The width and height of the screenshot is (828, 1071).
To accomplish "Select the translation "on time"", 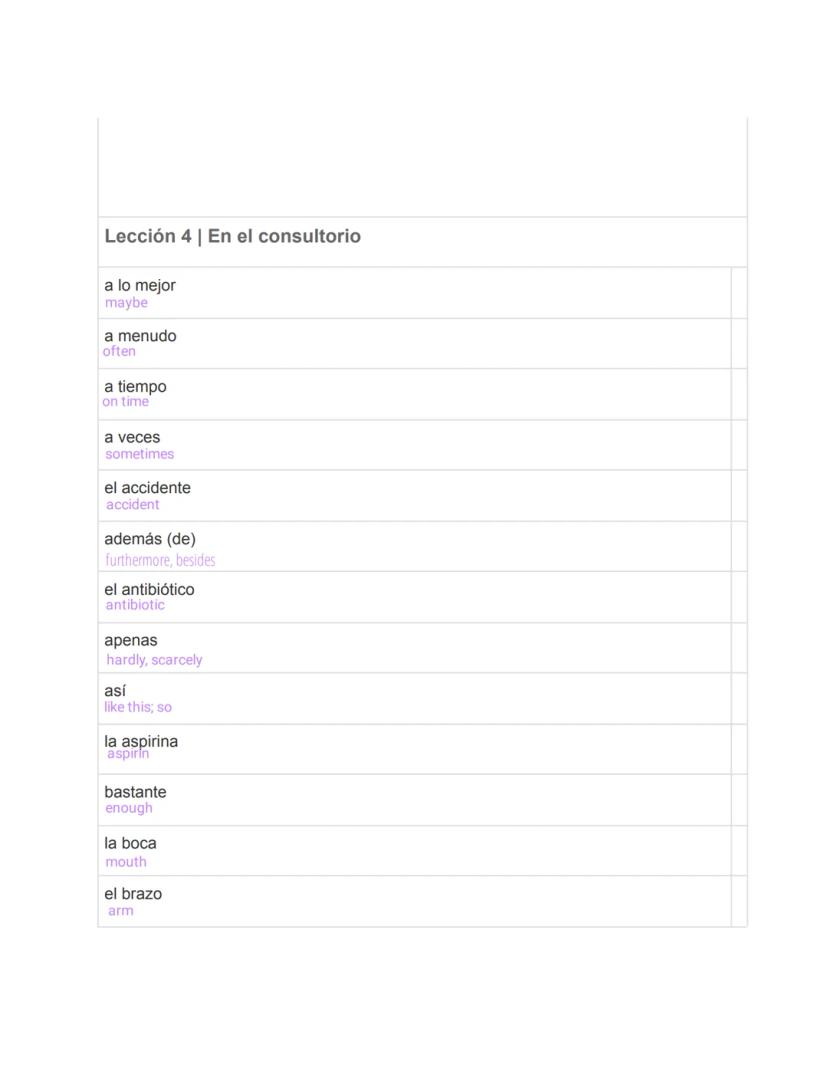I will [125, 402].
